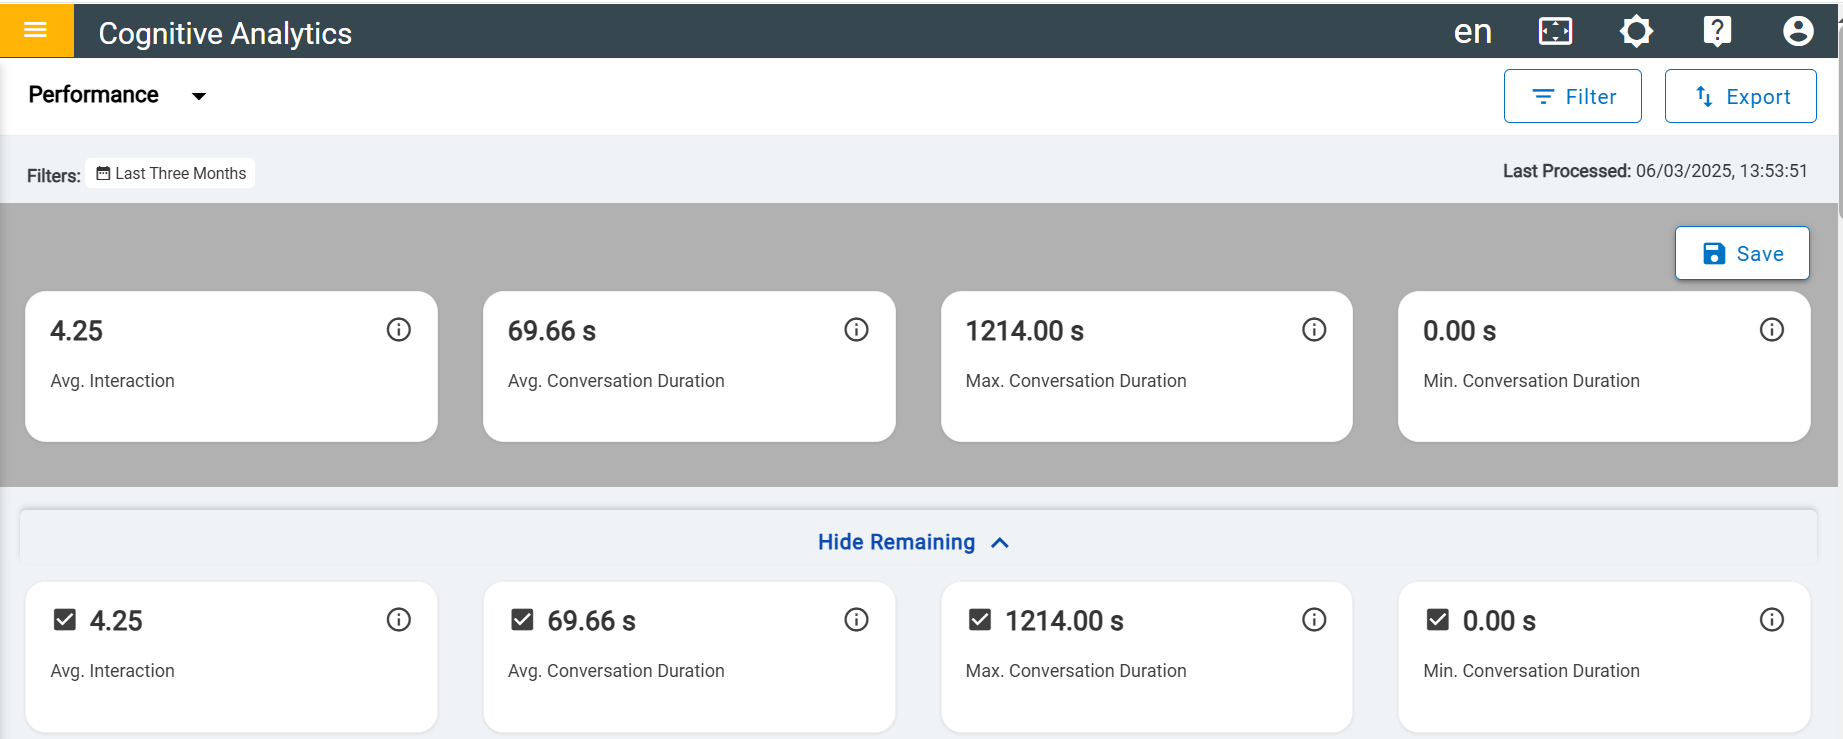Uncheck the Max. Conversation Duration checkbox

click(980, 620)
